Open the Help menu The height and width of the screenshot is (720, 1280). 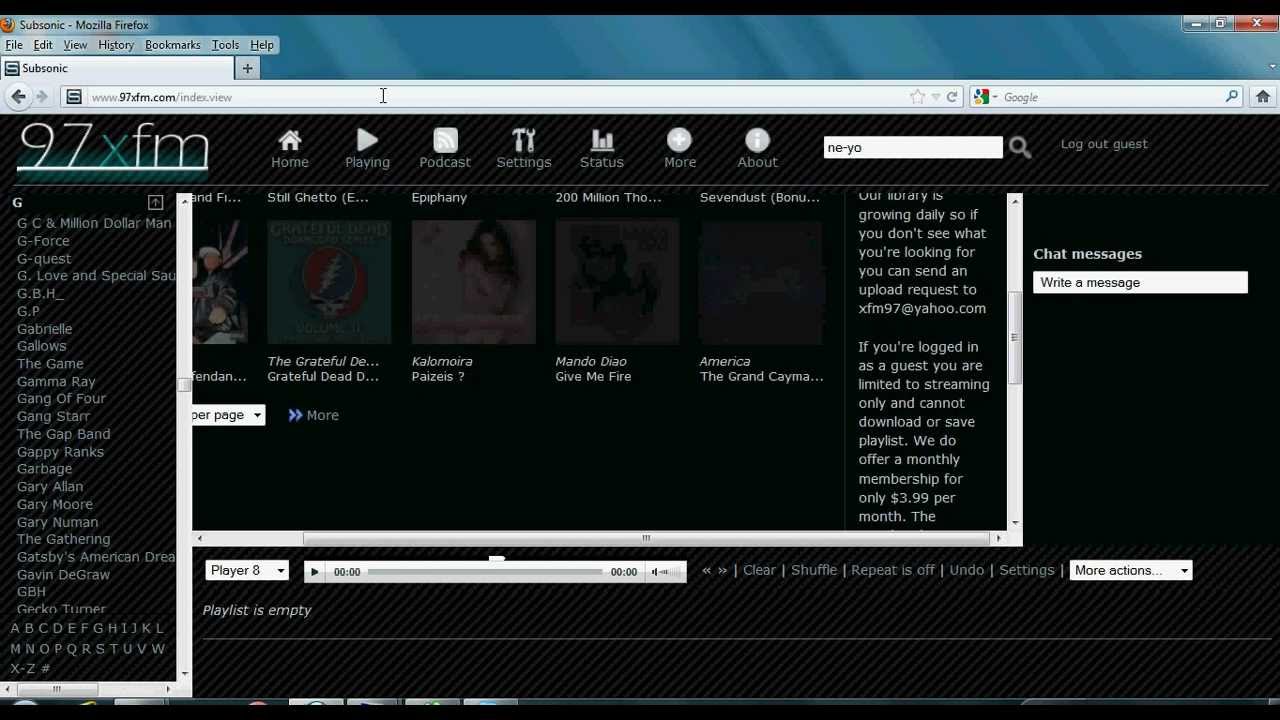tap(262, 45)
